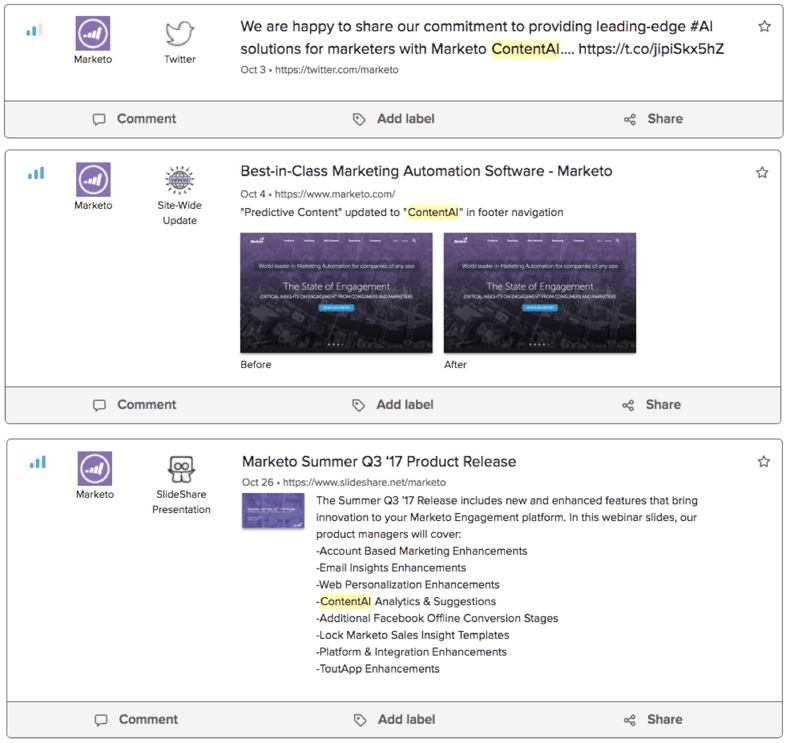Click Marketo logo in the Twitter card
The height and width of the screenshot is (743, 790).
94,34
